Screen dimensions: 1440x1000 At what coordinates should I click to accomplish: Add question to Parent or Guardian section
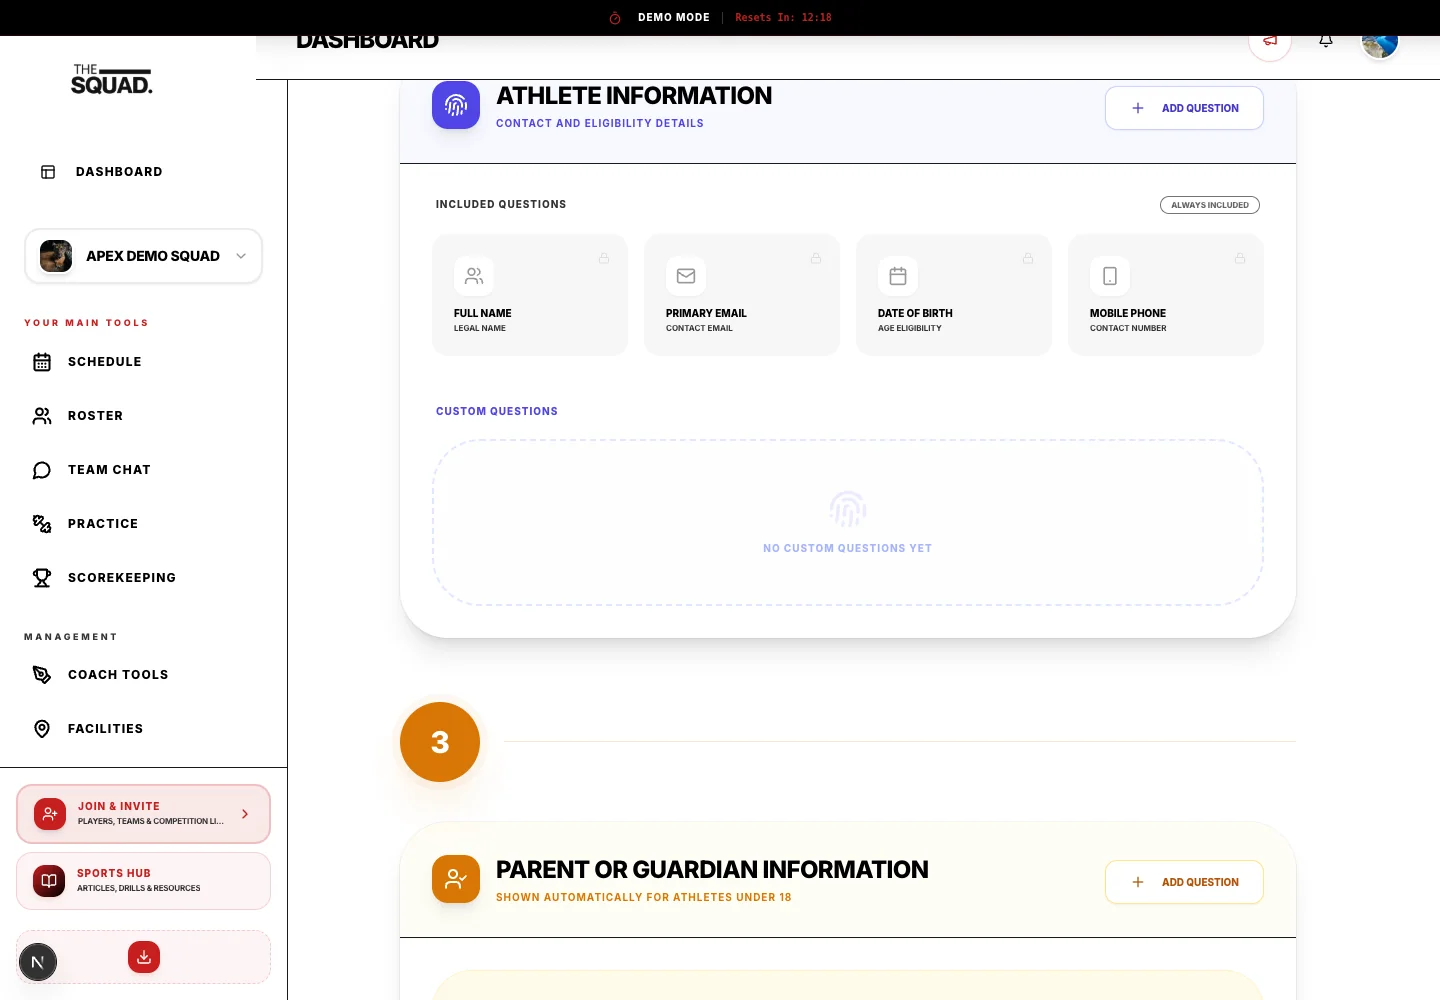pyautogui.click(x=1184, y=882)
